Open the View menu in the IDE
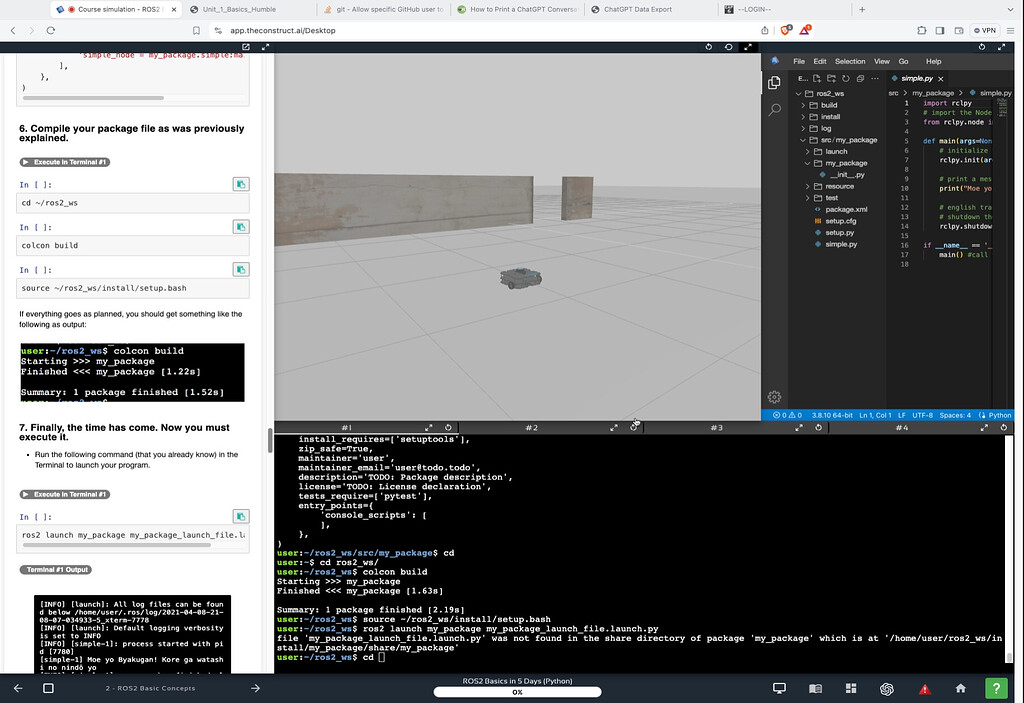 point(882,61)
